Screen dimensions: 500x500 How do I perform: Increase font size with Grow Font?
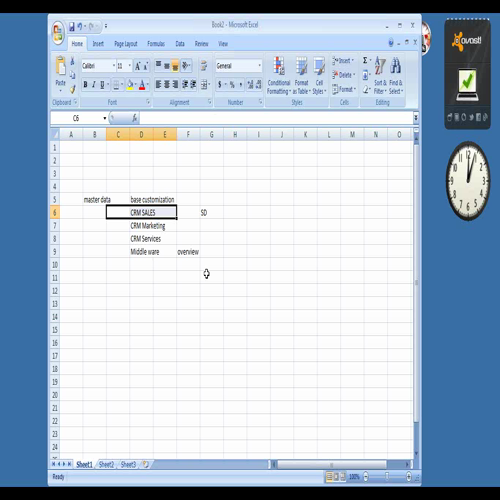(137, 66)
